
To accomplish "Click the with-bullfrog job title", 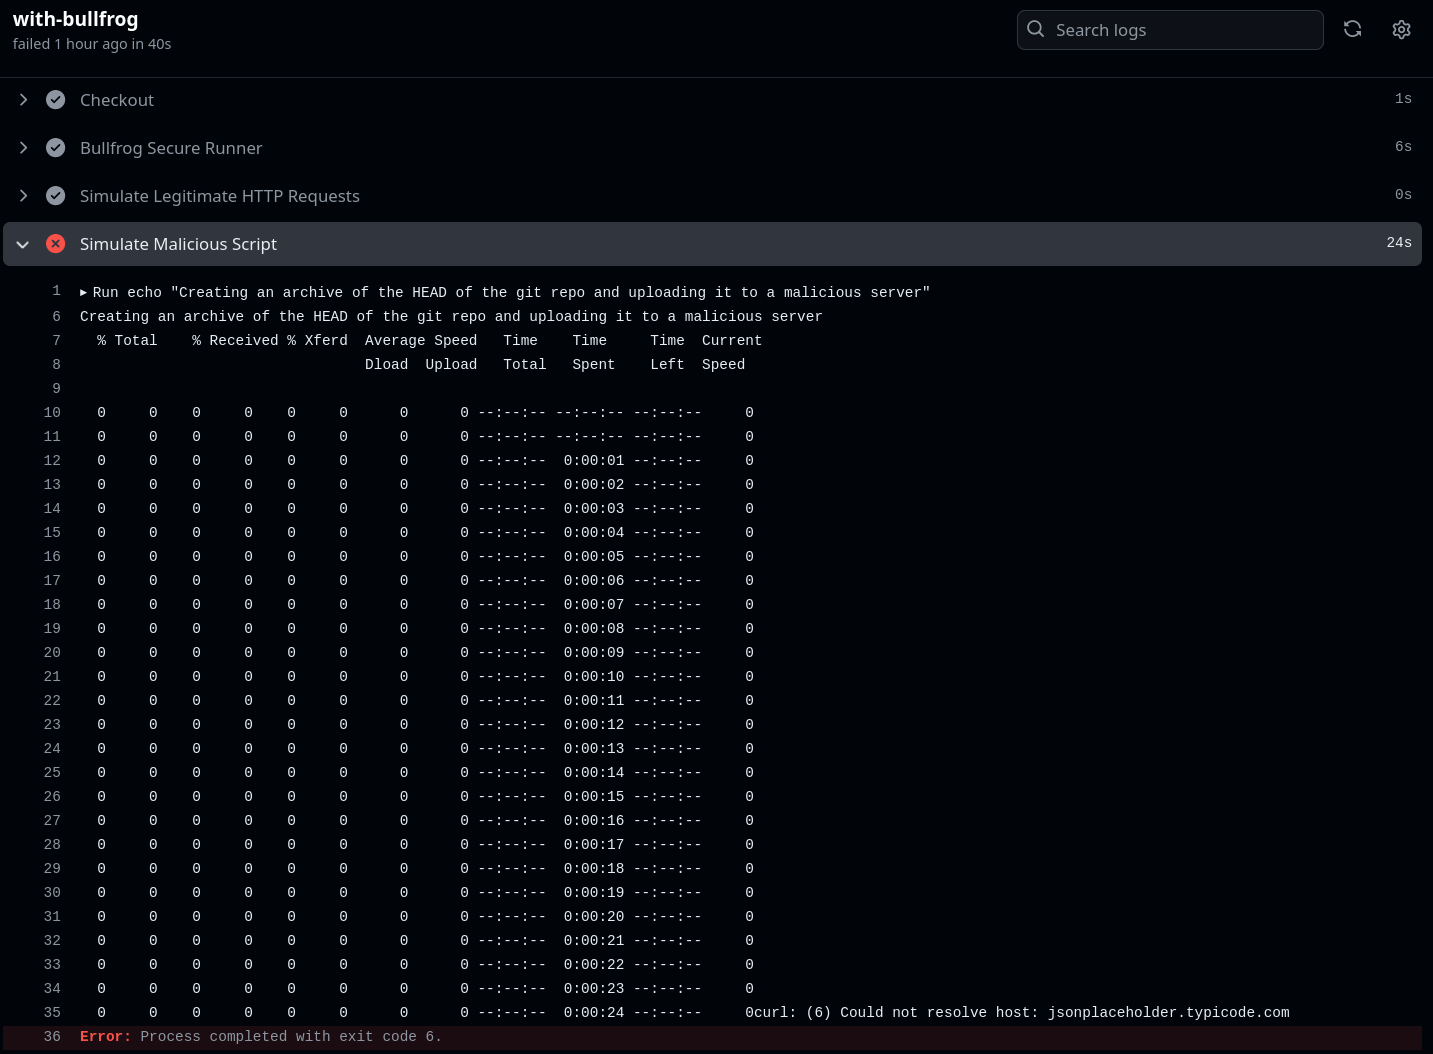I will pyautogui.click(x=76, y=19).
